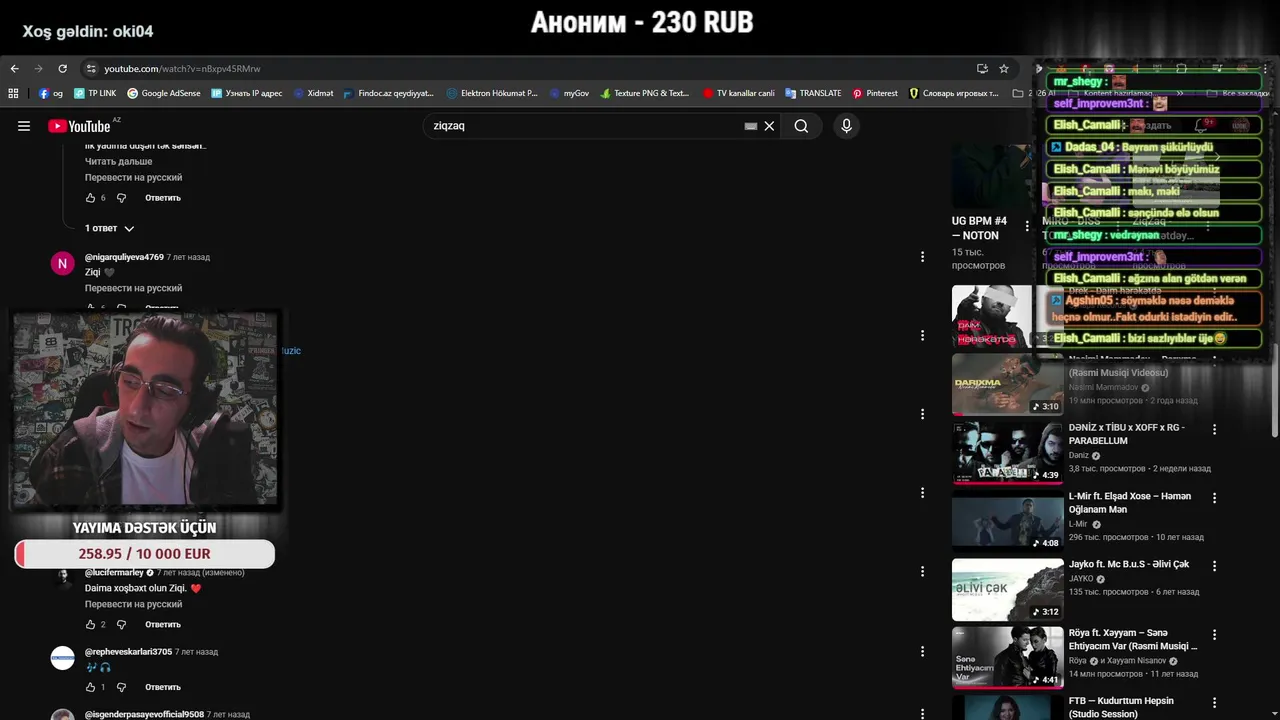Go to the YouTube home logo
Screen dimensions: 1280x720
tap(79, 126)
